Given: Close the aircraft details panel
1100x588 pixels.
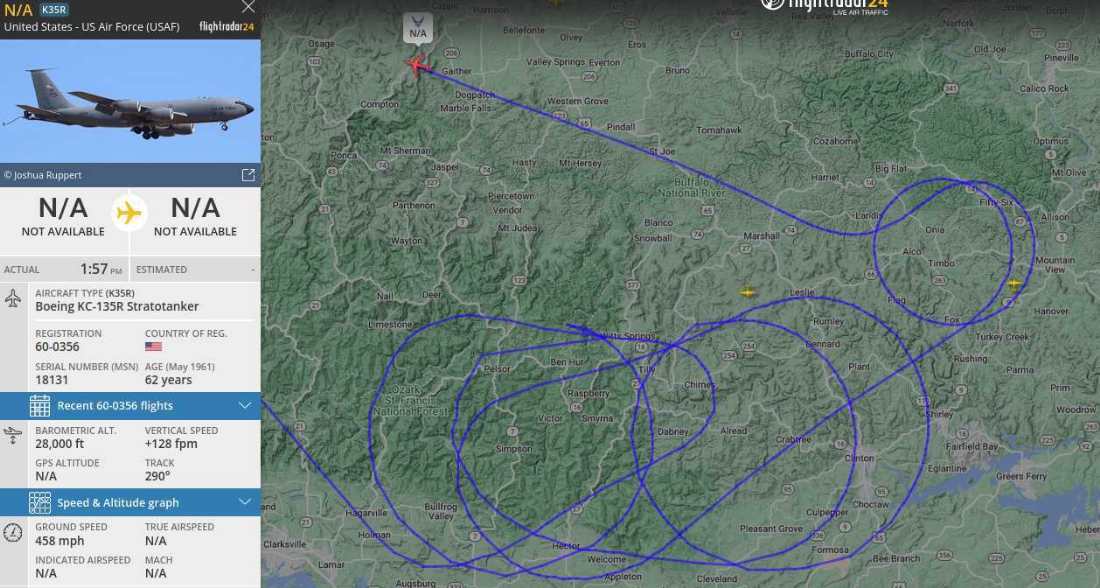Looking at the screenshot, I should click(x=248, y=7).
